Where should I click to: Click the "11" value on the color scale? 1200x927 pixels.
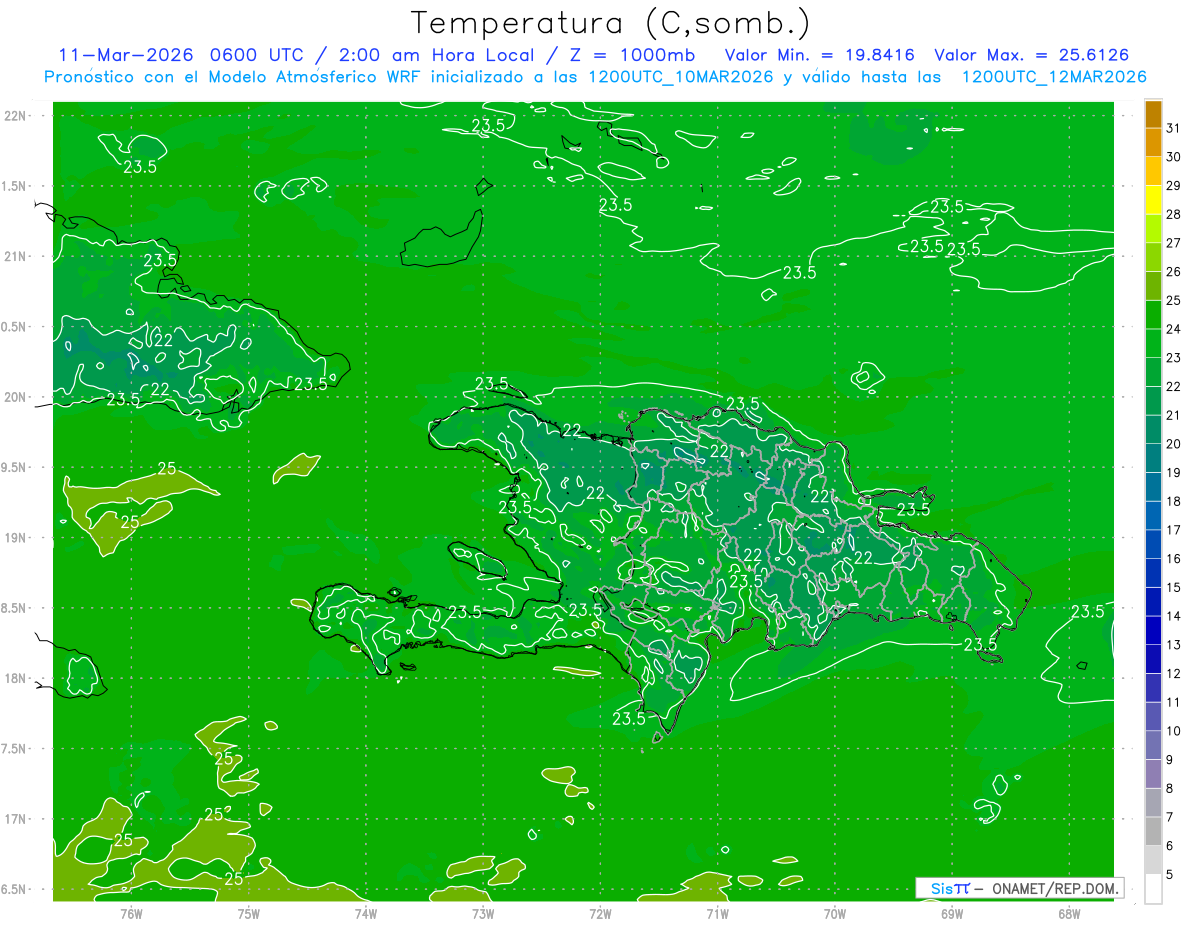coord(1174,703)
